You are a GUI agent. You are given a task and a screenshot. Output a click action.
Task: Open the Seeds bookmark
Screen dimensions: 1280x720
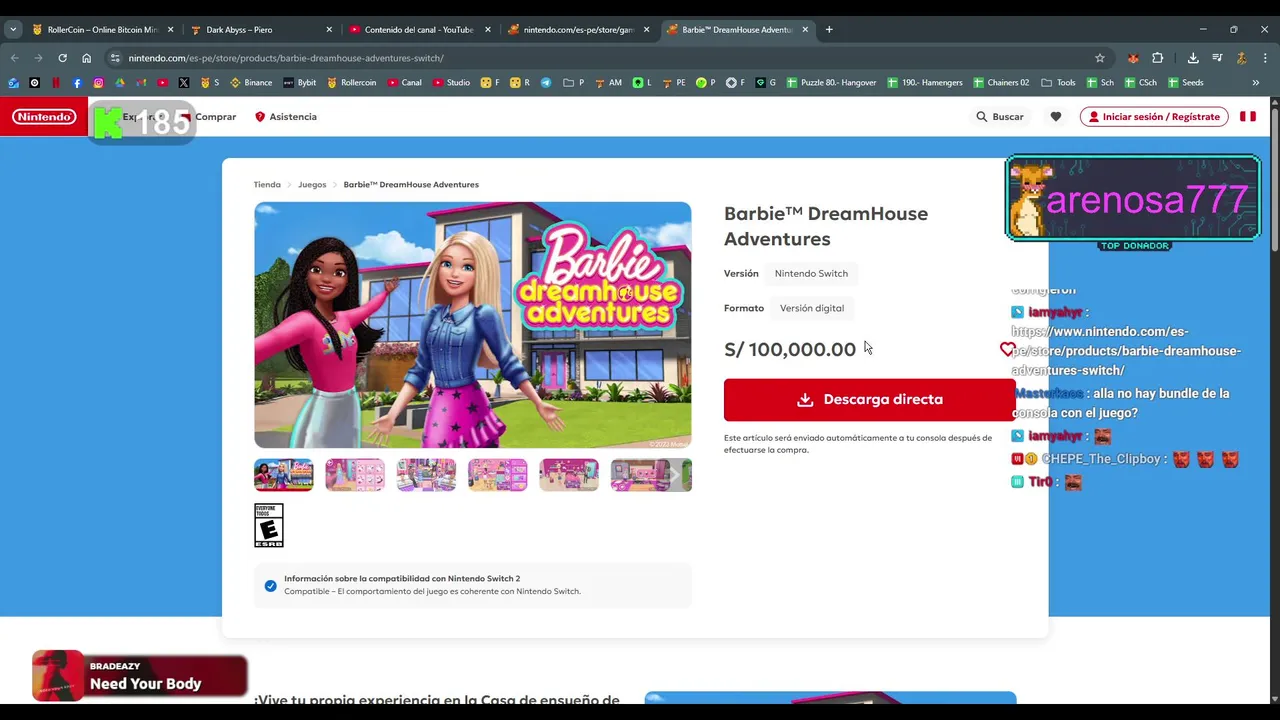click(1184, 83)
